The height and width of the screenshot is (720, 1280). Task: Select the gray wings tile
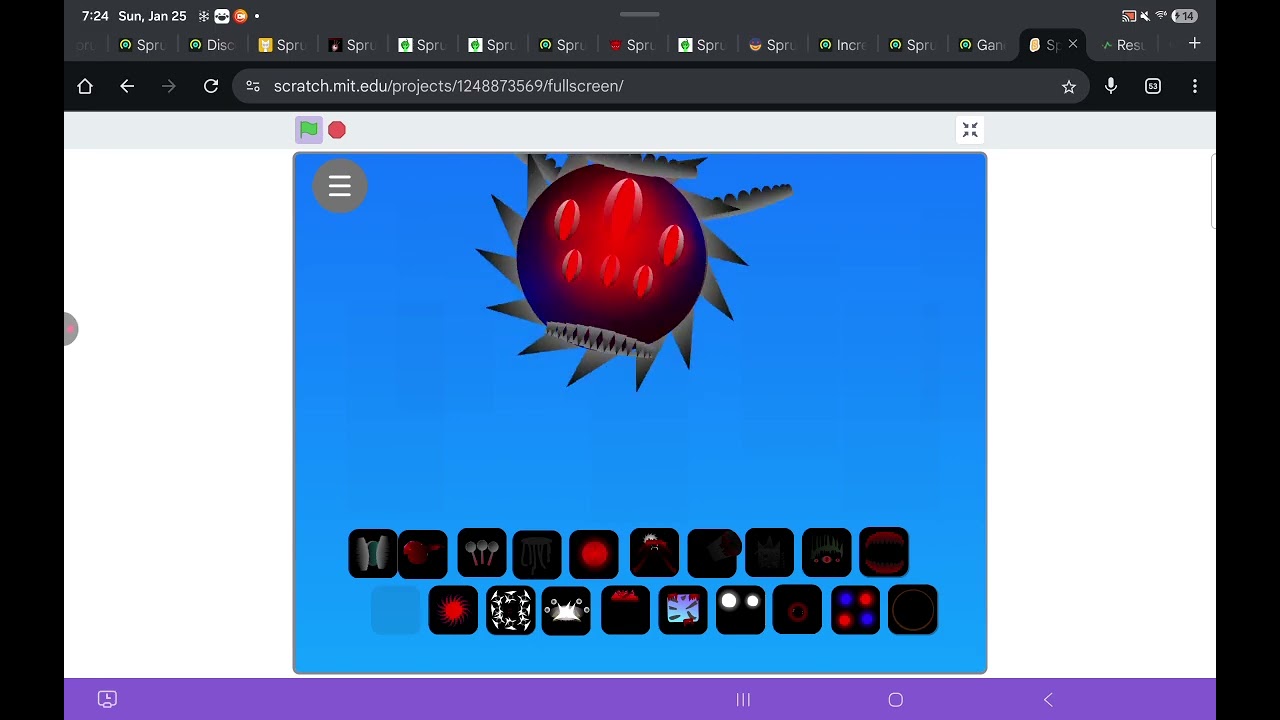click(x=372, y=553)
